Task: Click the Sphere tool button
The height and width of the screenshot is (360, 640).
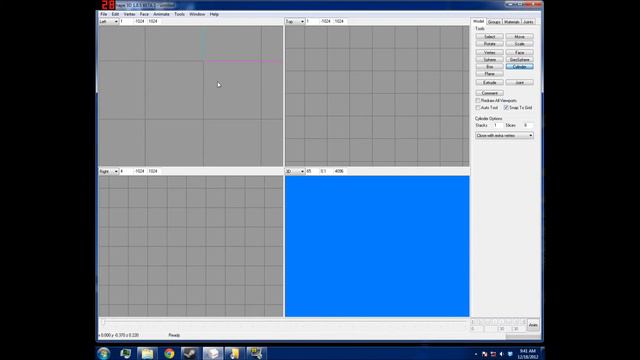Action: (x=489, y=60)
